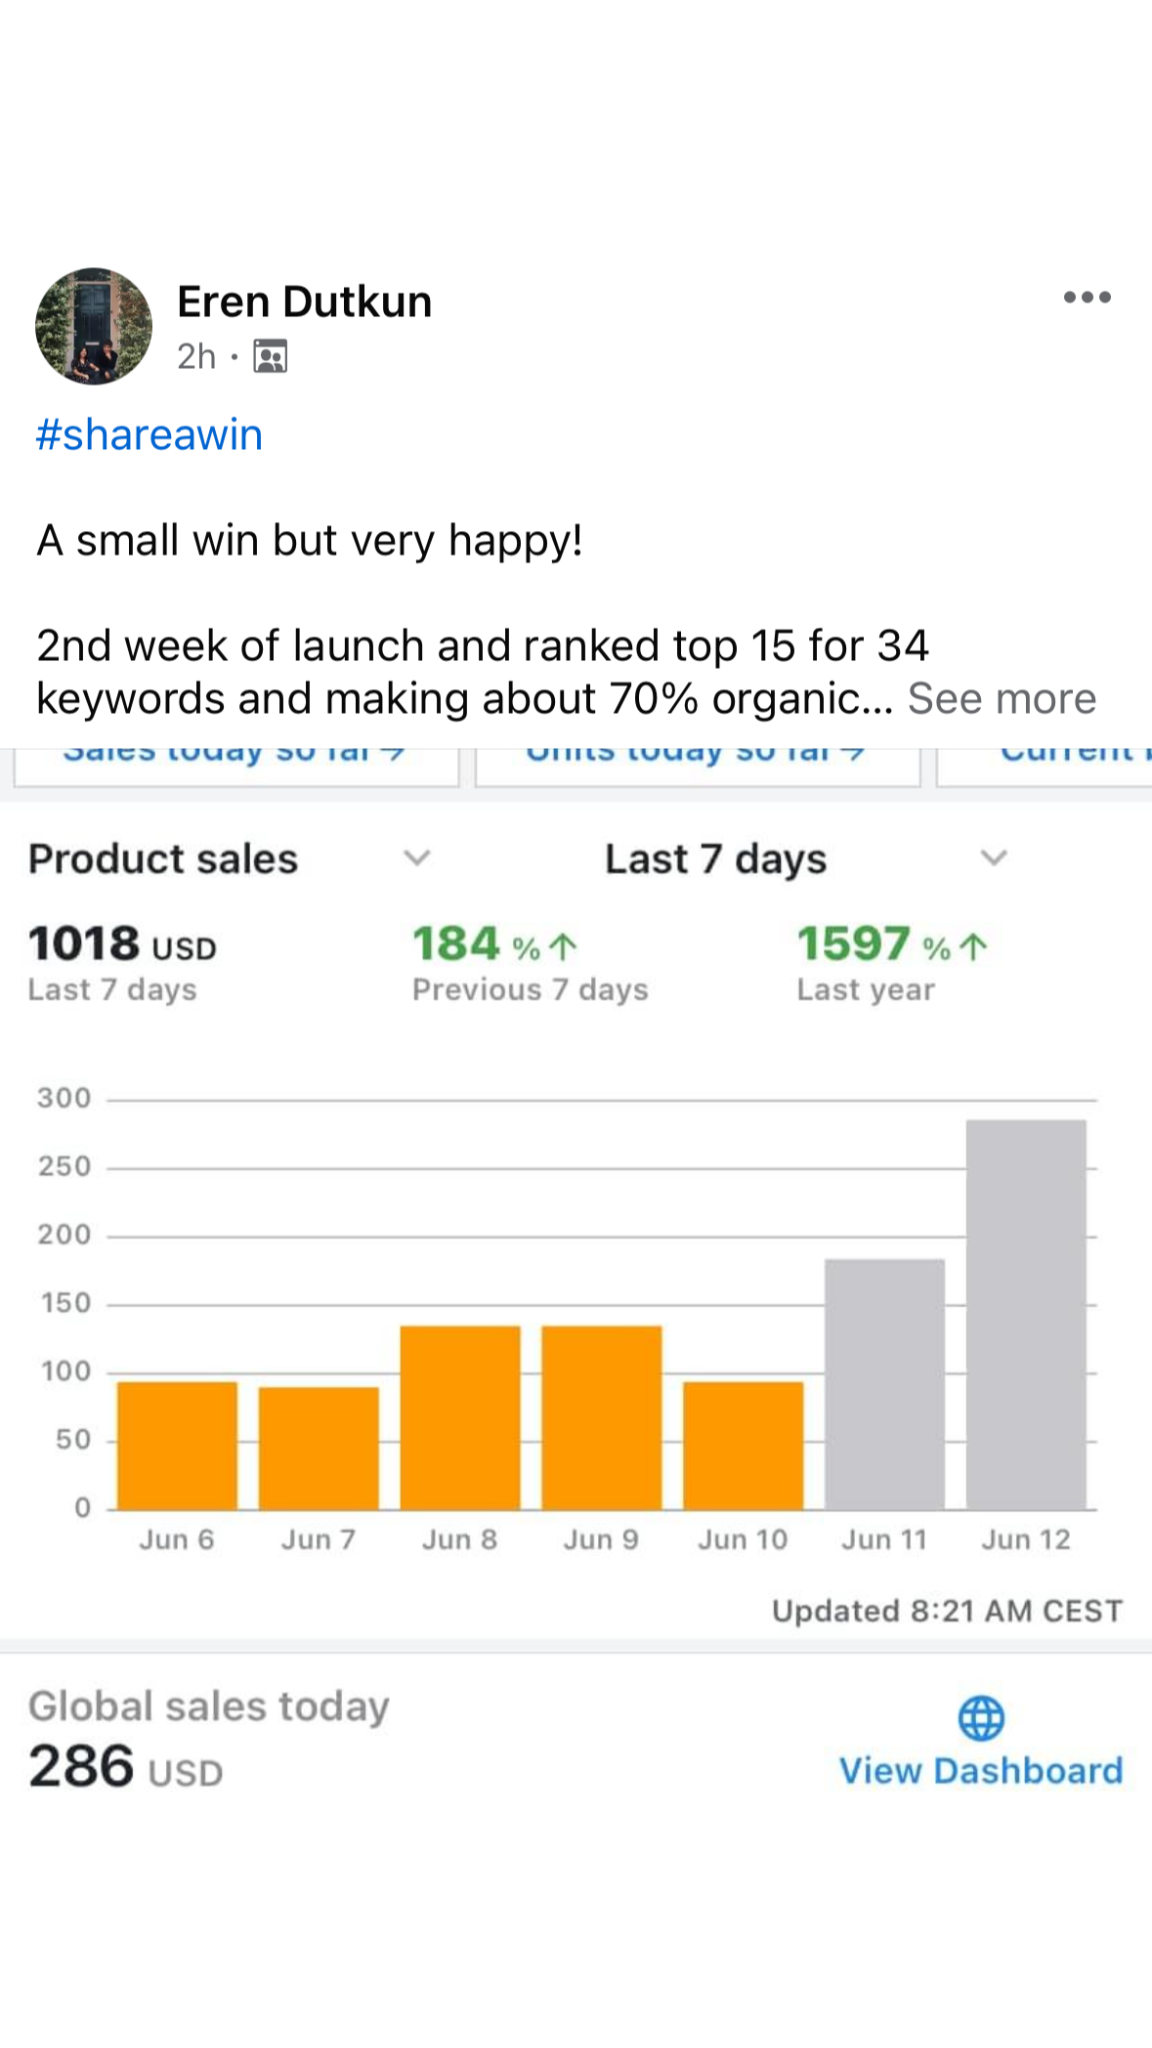
Task: Expand post with See more
Action: point(1001,699)
